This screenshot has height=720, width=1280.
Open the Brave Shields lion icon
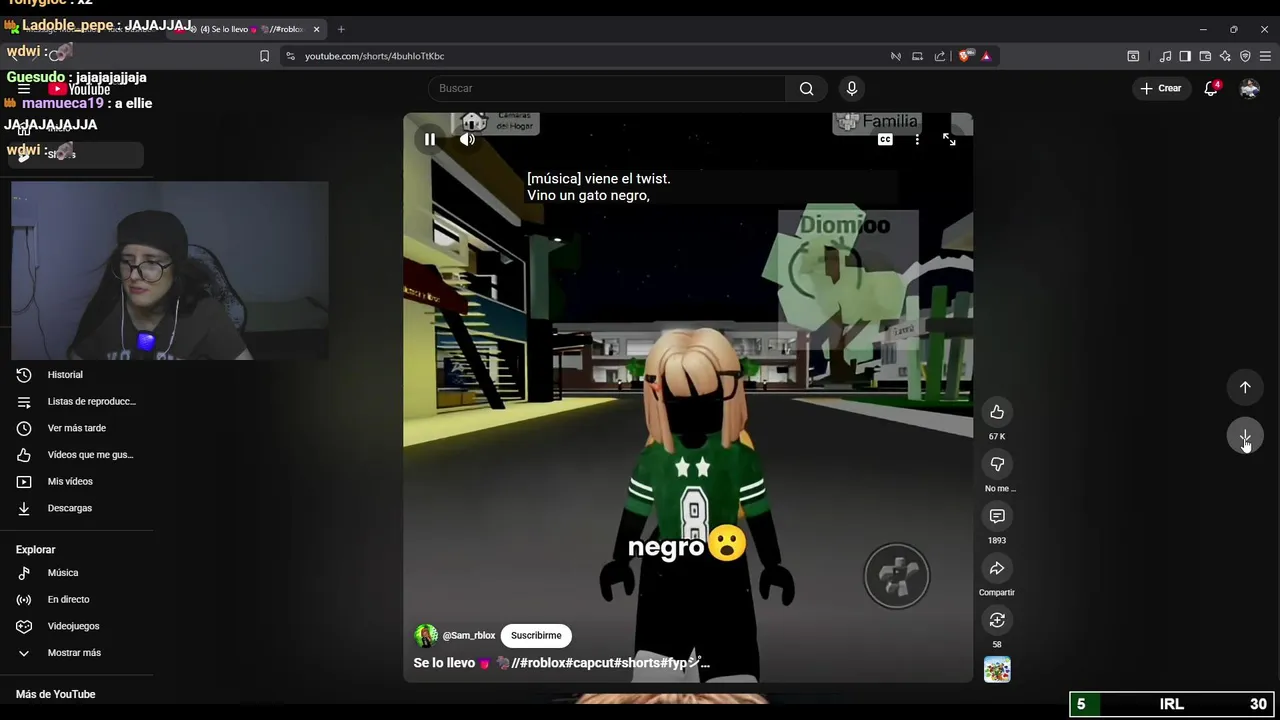tap(964, 56)
